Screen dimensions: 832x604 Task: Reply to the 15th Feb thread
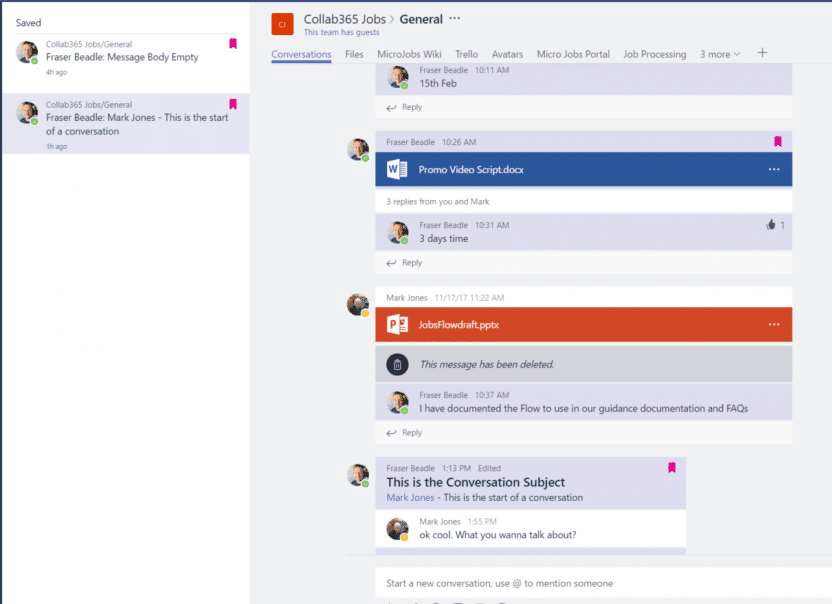tap(404, 107)
